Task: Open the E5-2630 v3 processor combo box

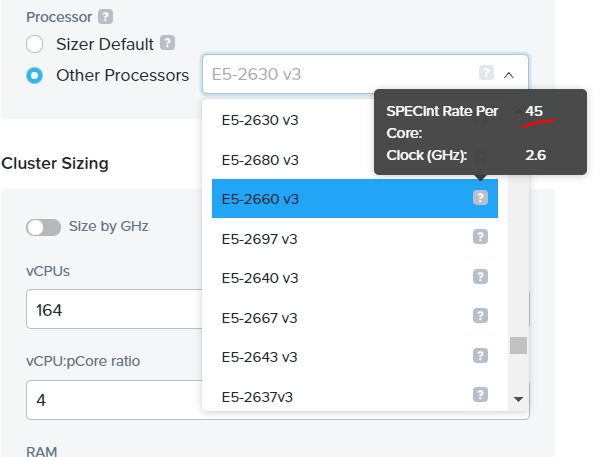Action: tap(365, 74)
